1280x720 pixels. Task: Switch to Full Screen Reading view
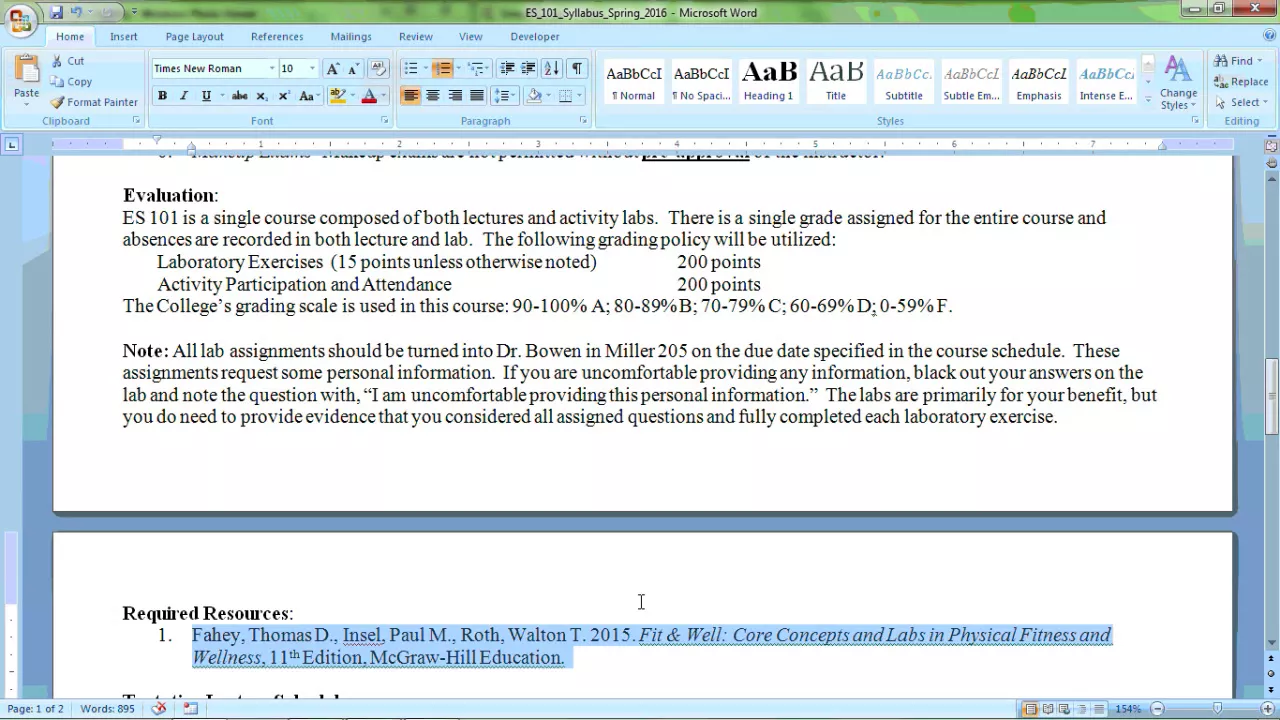coord(1049,709)
